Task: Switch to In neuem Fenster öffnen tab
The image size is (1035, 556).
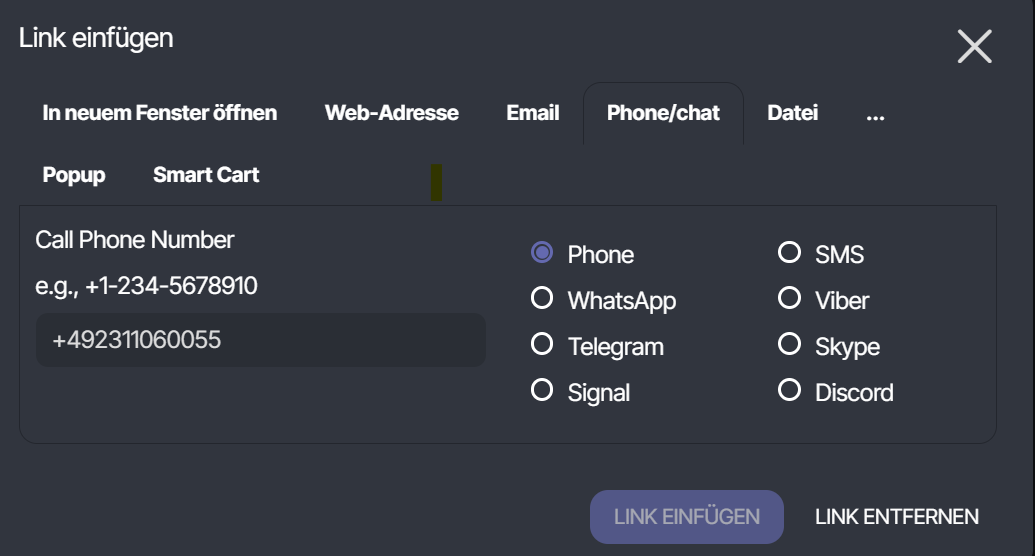Action: click(160, 113)
